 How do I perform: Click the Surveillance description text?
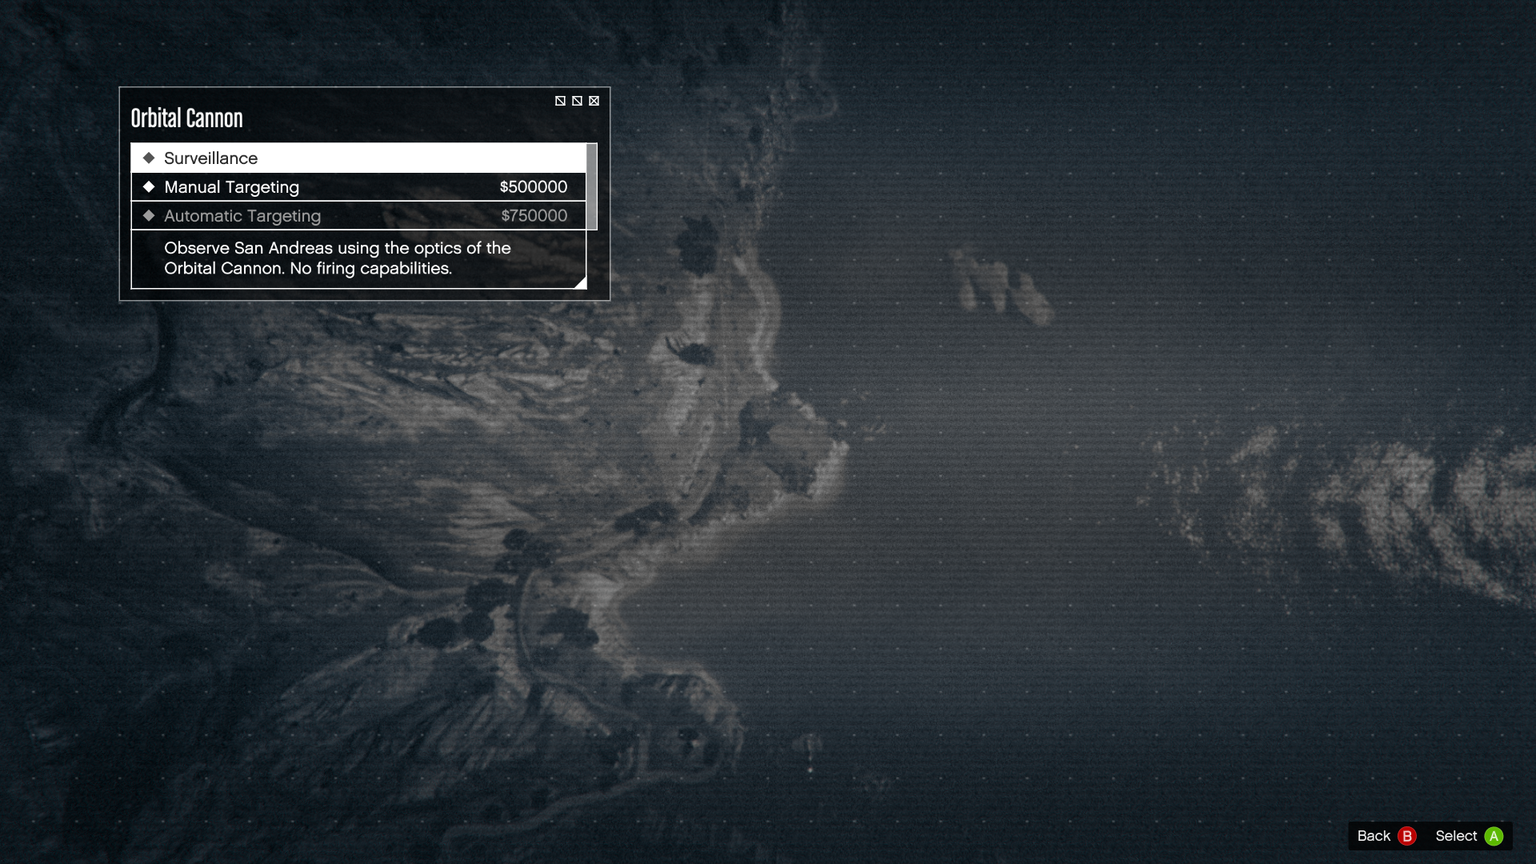pyautogui.click(x=337, y=258)
